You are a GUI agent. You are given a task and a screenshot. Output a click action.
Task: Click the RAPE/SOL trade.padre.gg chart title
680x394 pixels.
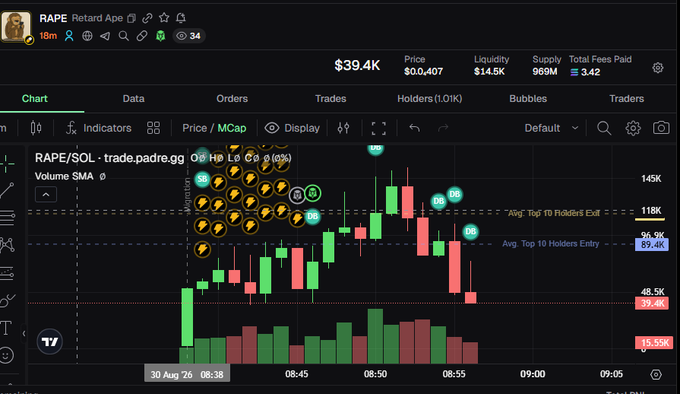pos(109,158)
